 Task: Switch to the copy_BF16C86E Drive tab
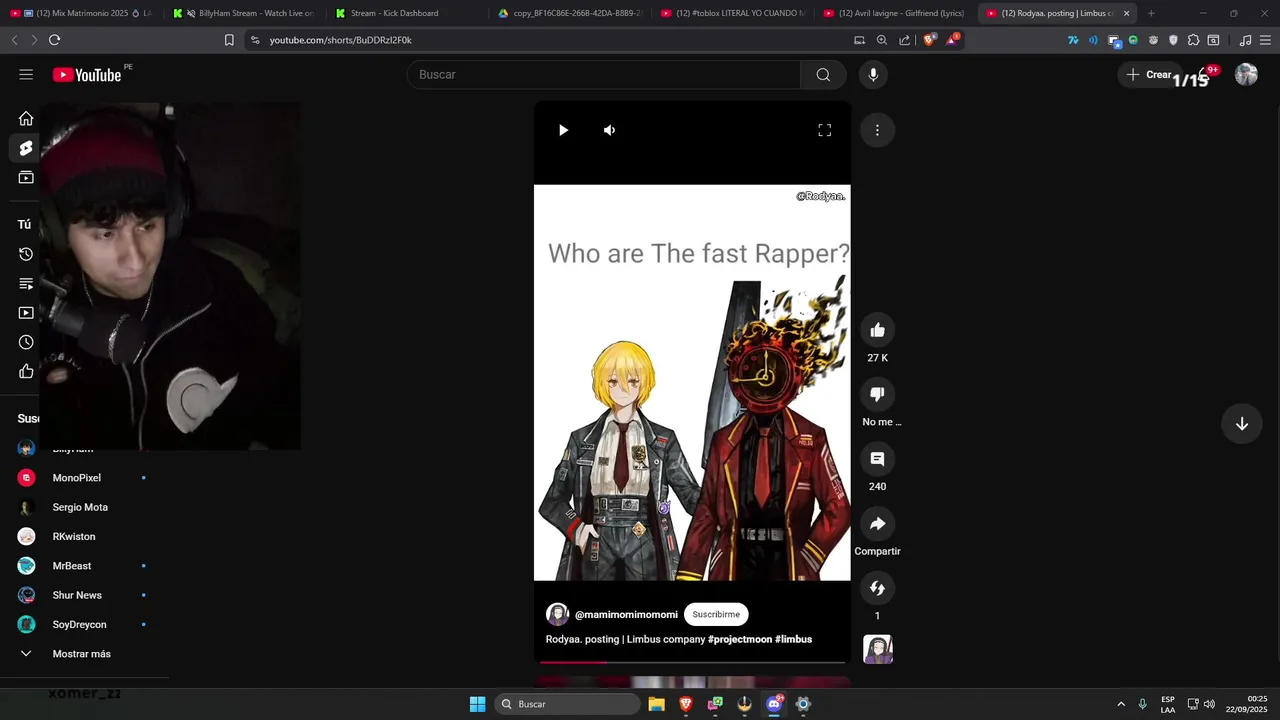[570, 13]
